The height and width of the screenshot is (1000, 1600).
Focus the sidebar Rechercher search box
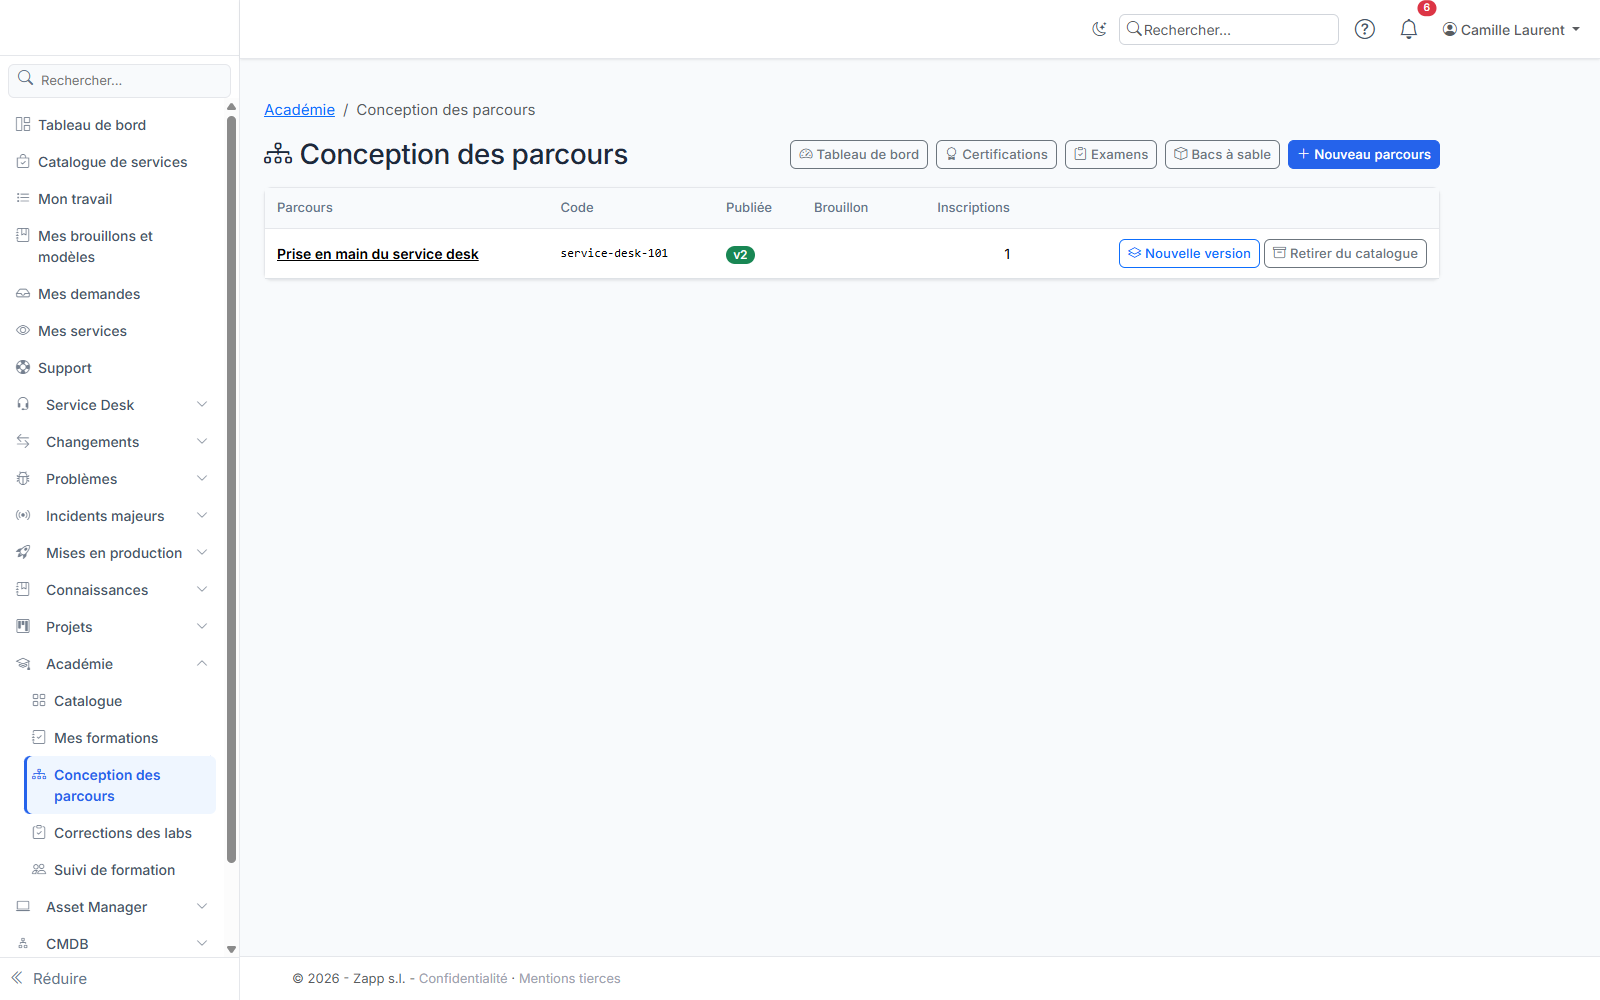pos(120,80)
